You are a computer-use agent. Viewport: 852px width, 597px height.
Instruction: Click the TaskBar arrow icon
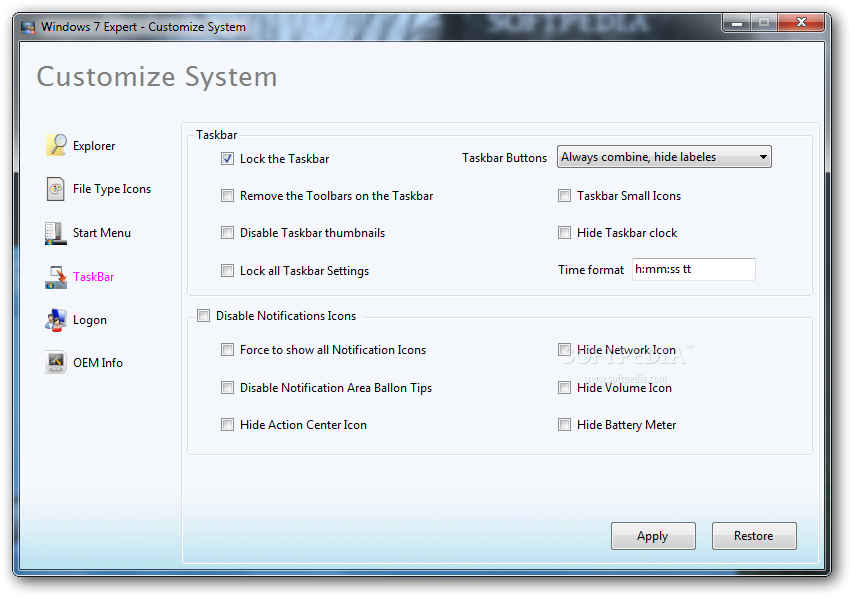pyautogui.click(x=55, y=277)
